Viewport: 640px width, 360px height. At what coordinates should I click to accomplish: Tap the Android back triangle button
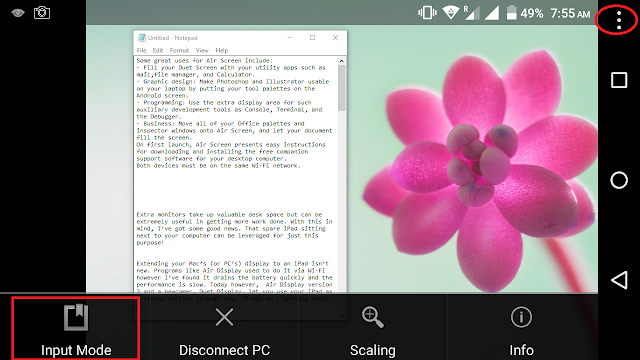click(x=619, y=280)
